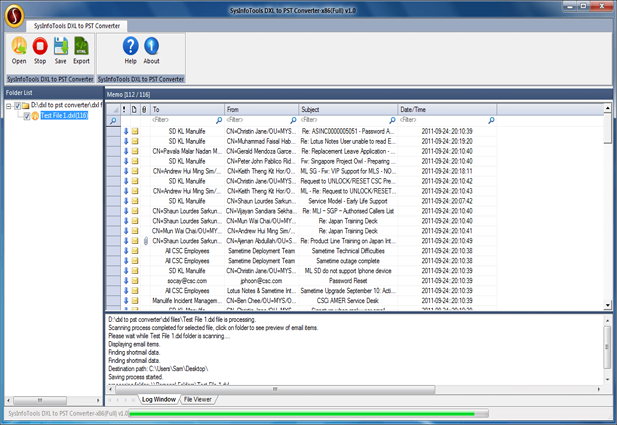Click the folder icon of the D:\dxl to pst converter node
This screenshot has width=617, height=425.
click(x=26, y=105)
